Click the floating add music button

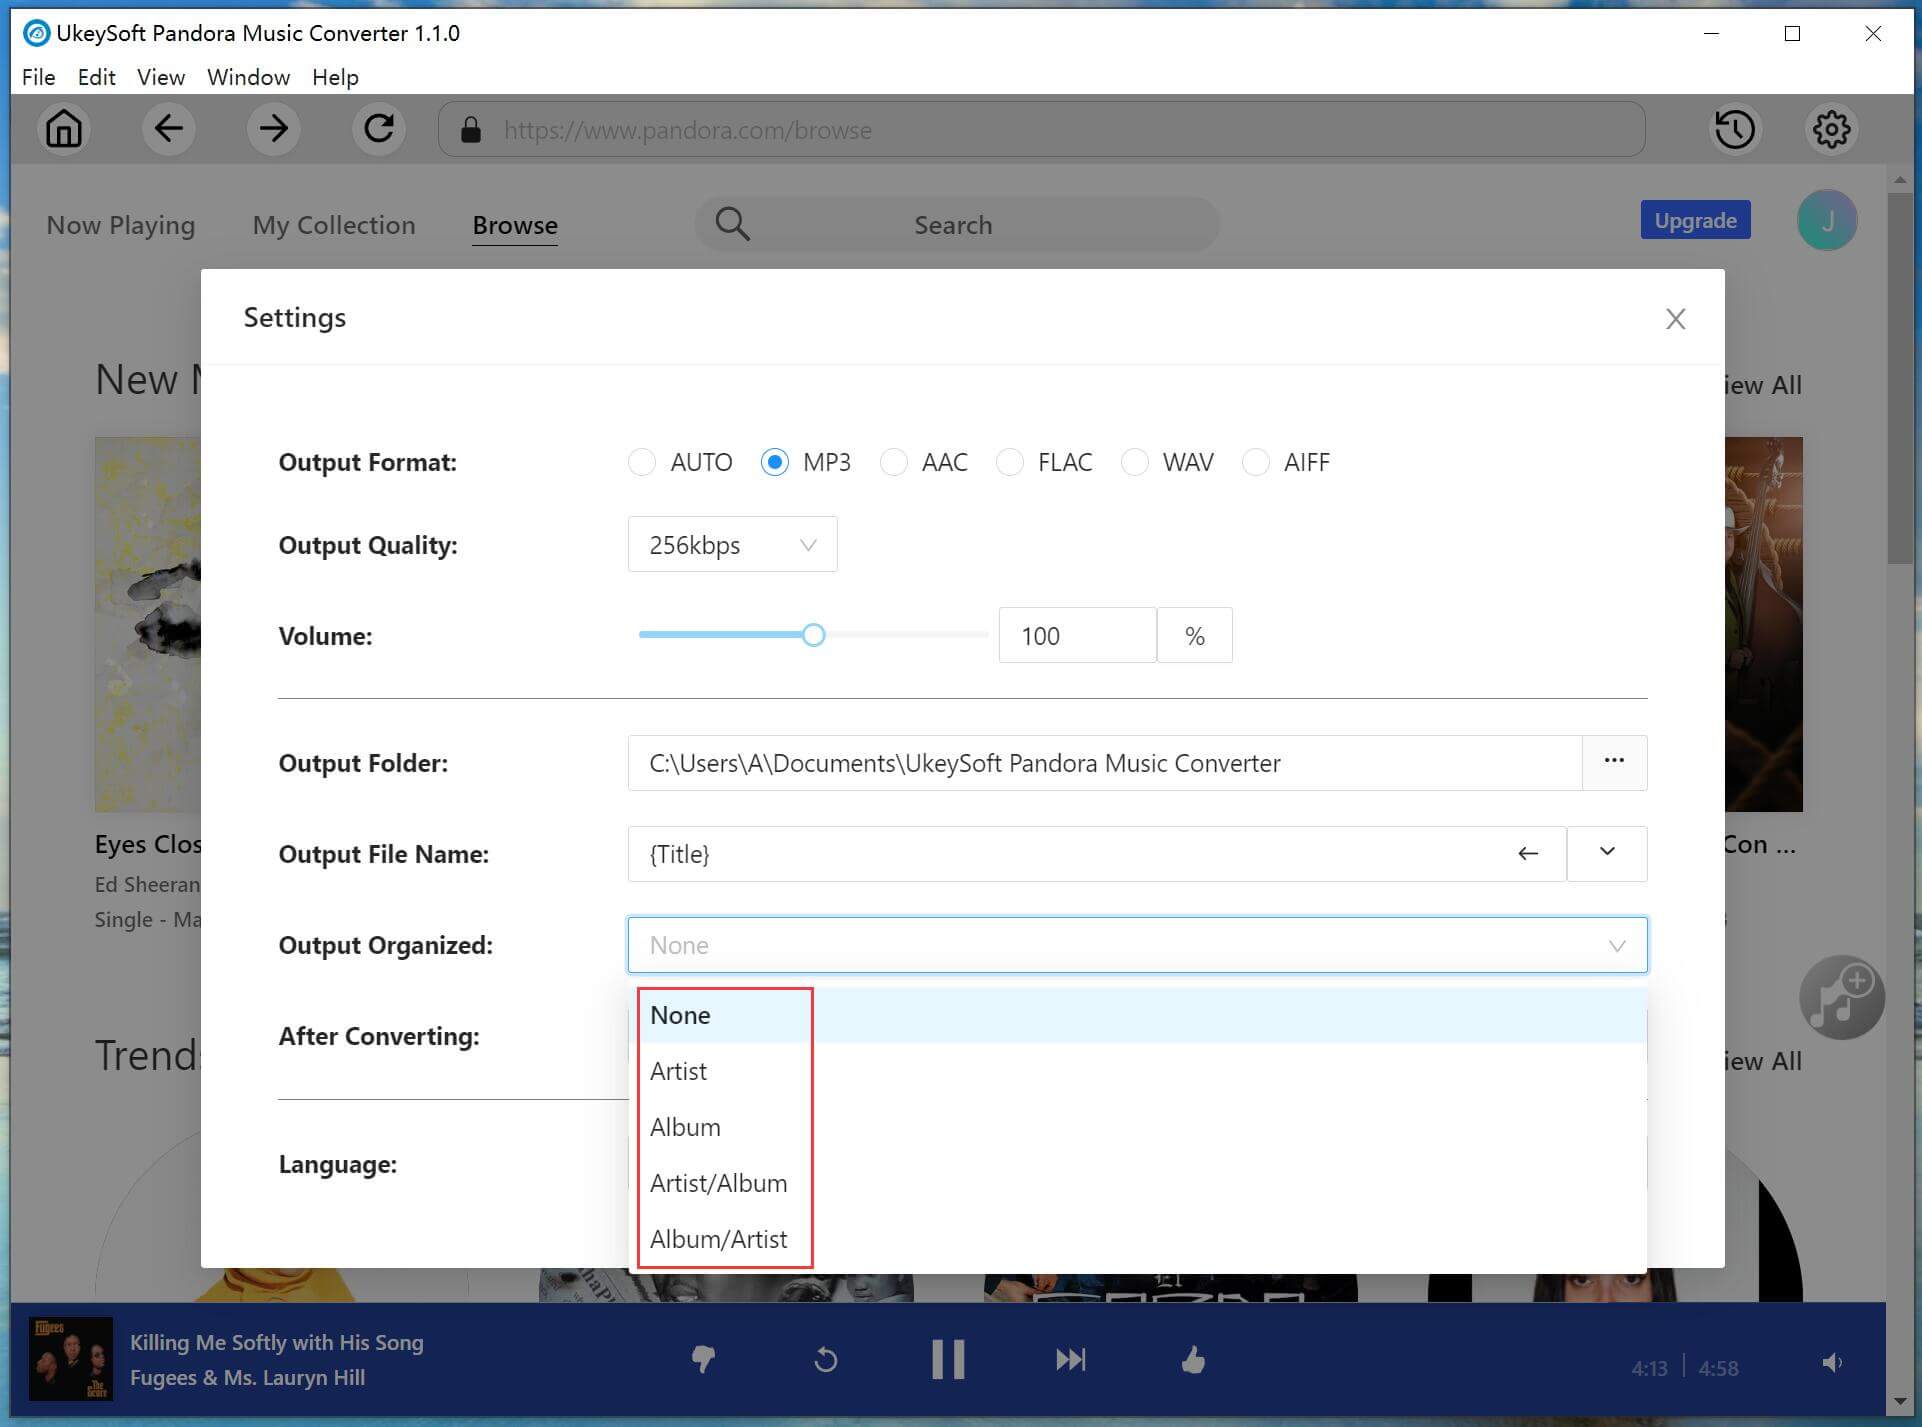coord(1842,997)
